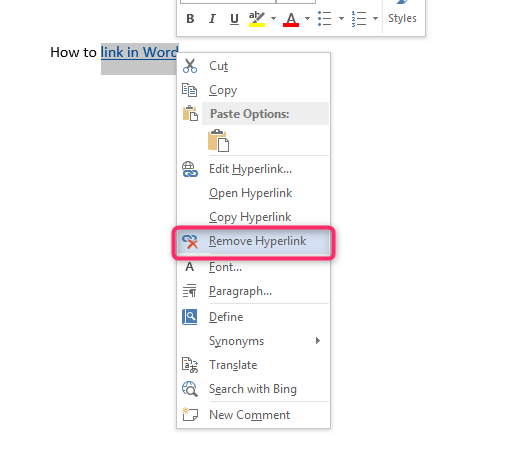Open text highlight color dropdown arrow
The height and width of the screenshot is (453, 512).
[273, 19]
